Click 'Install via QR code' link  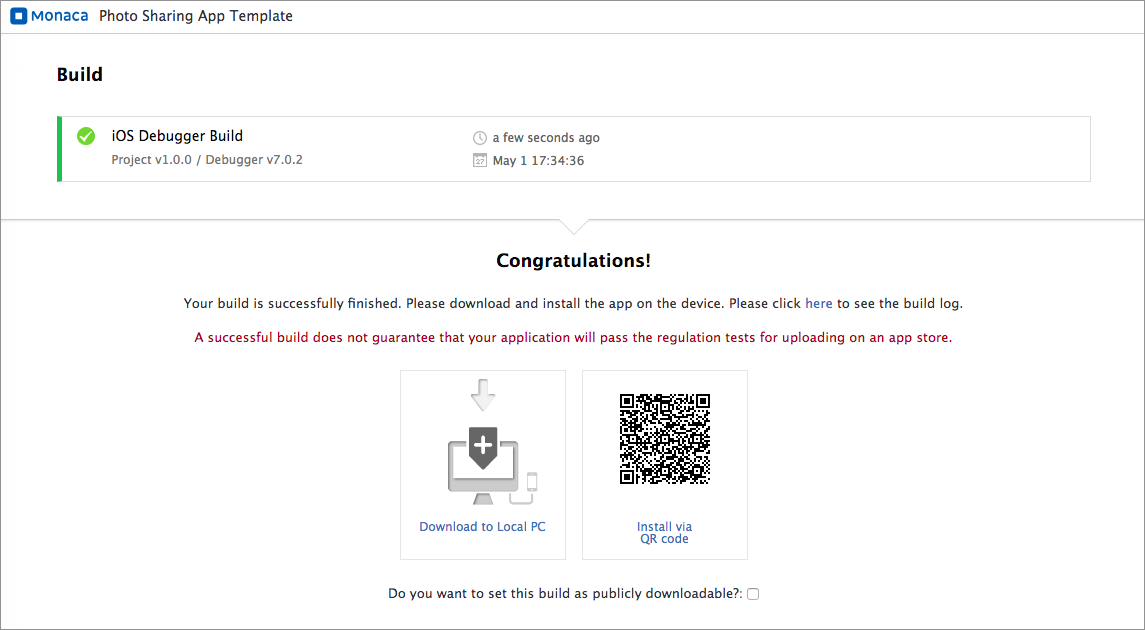664,533
